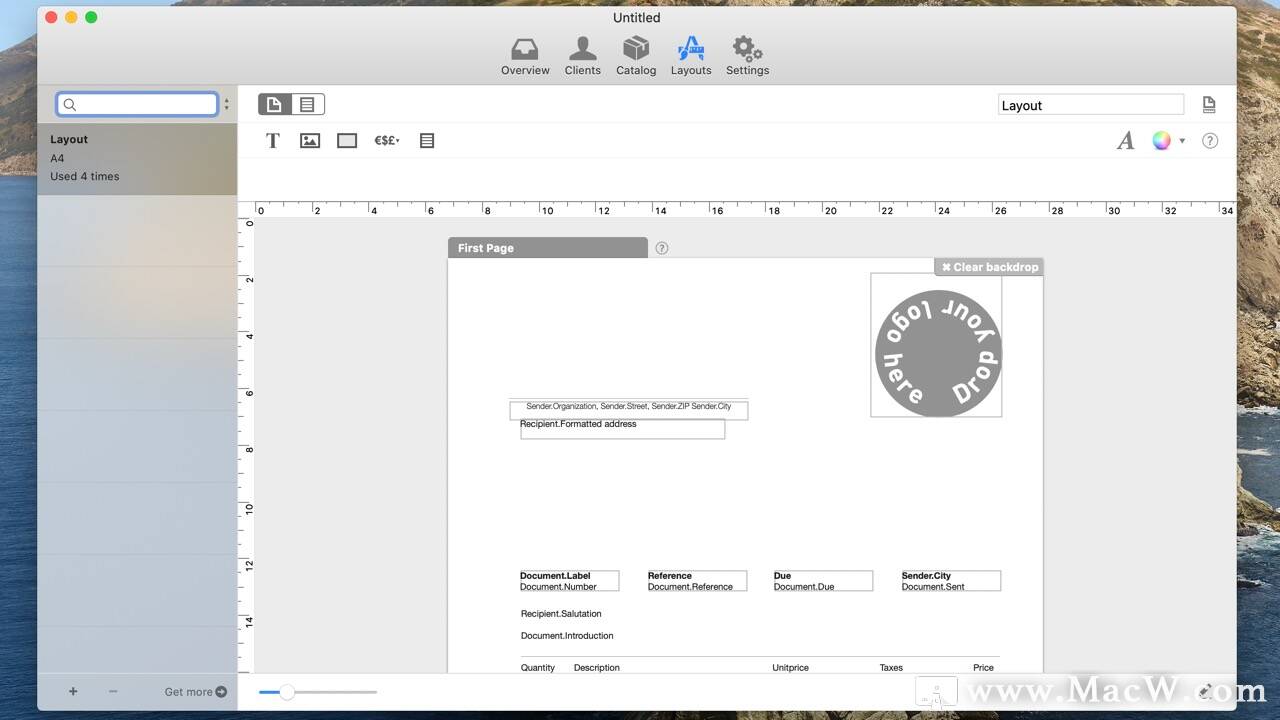
Task: Select the Document.Introduction field
Action: pos(567,636)
